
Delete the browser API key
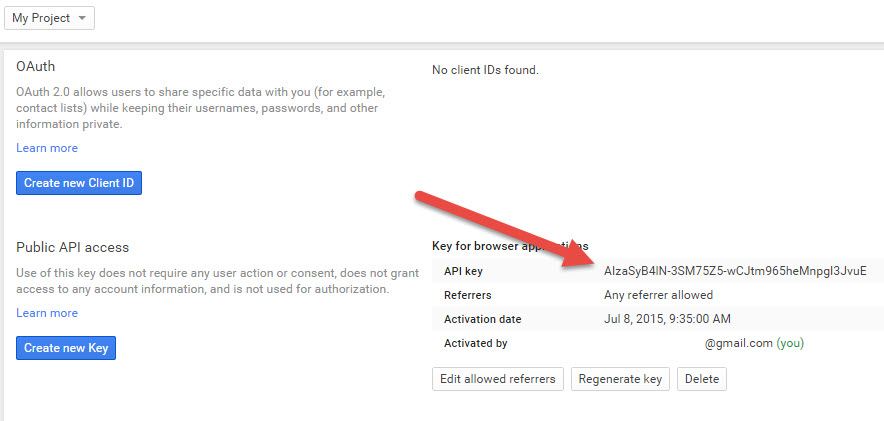(702, 379)
